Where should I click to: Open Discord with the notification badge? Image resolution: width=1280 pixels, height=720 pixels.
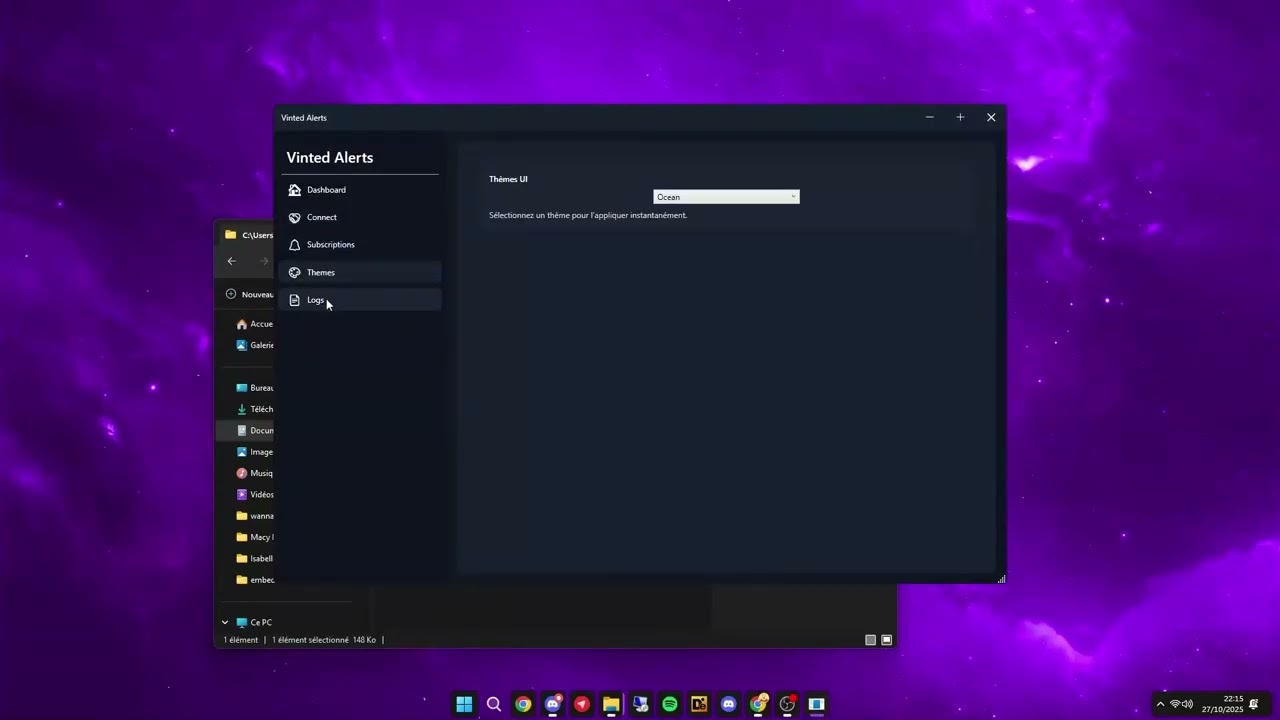click(553, 704)
